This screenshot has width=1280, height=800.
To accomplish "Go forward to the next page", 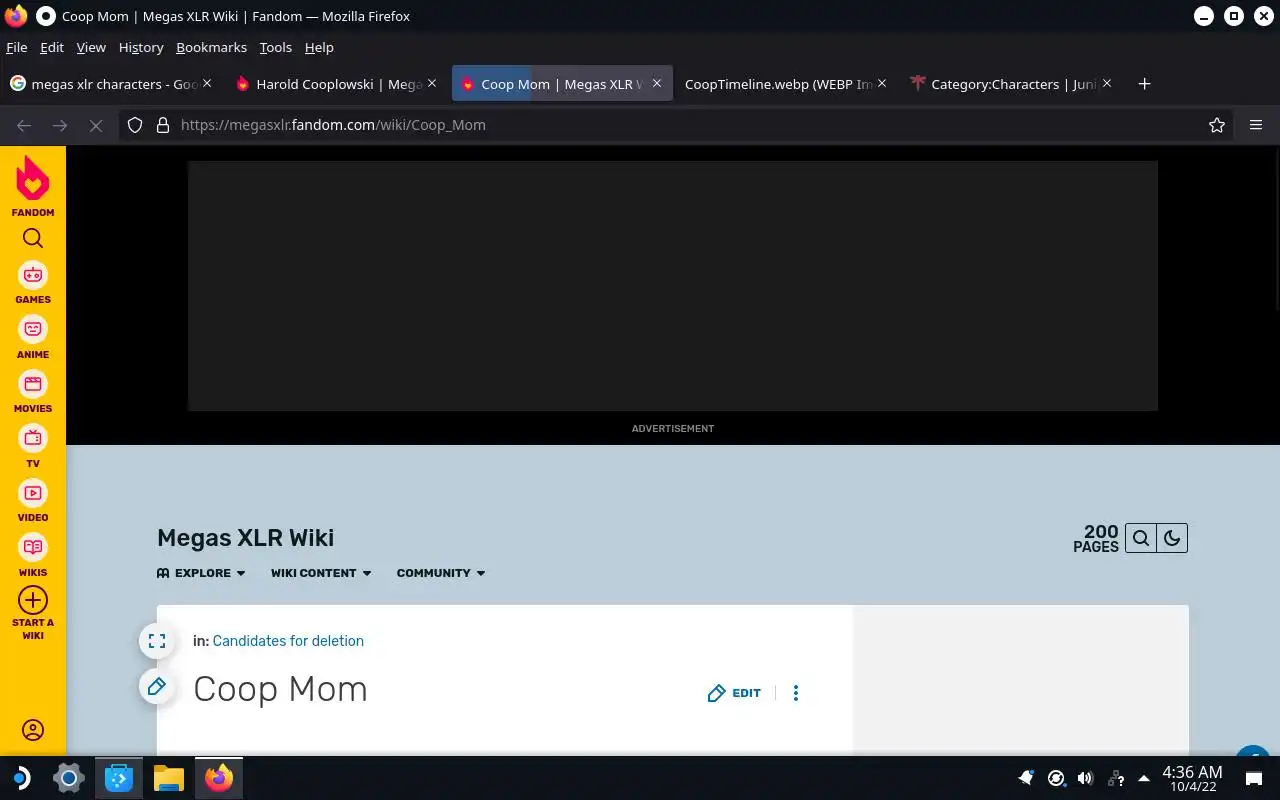I will (x=60, y=125).
